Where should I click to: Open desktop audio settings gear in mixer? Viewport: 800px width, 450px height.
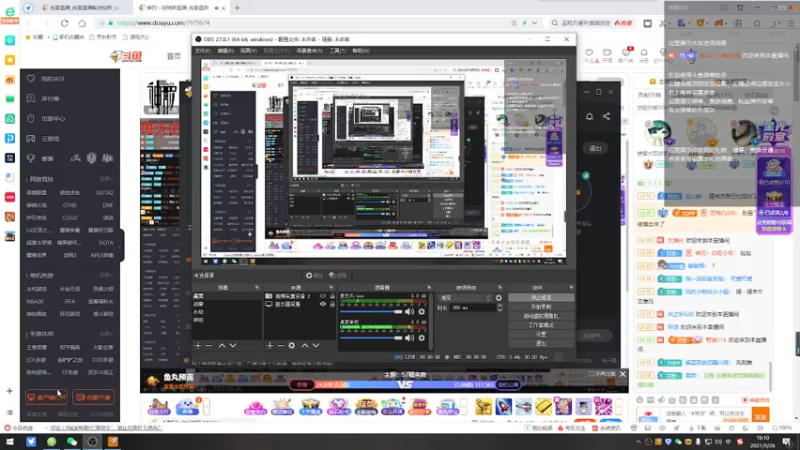tap(421, 338)
